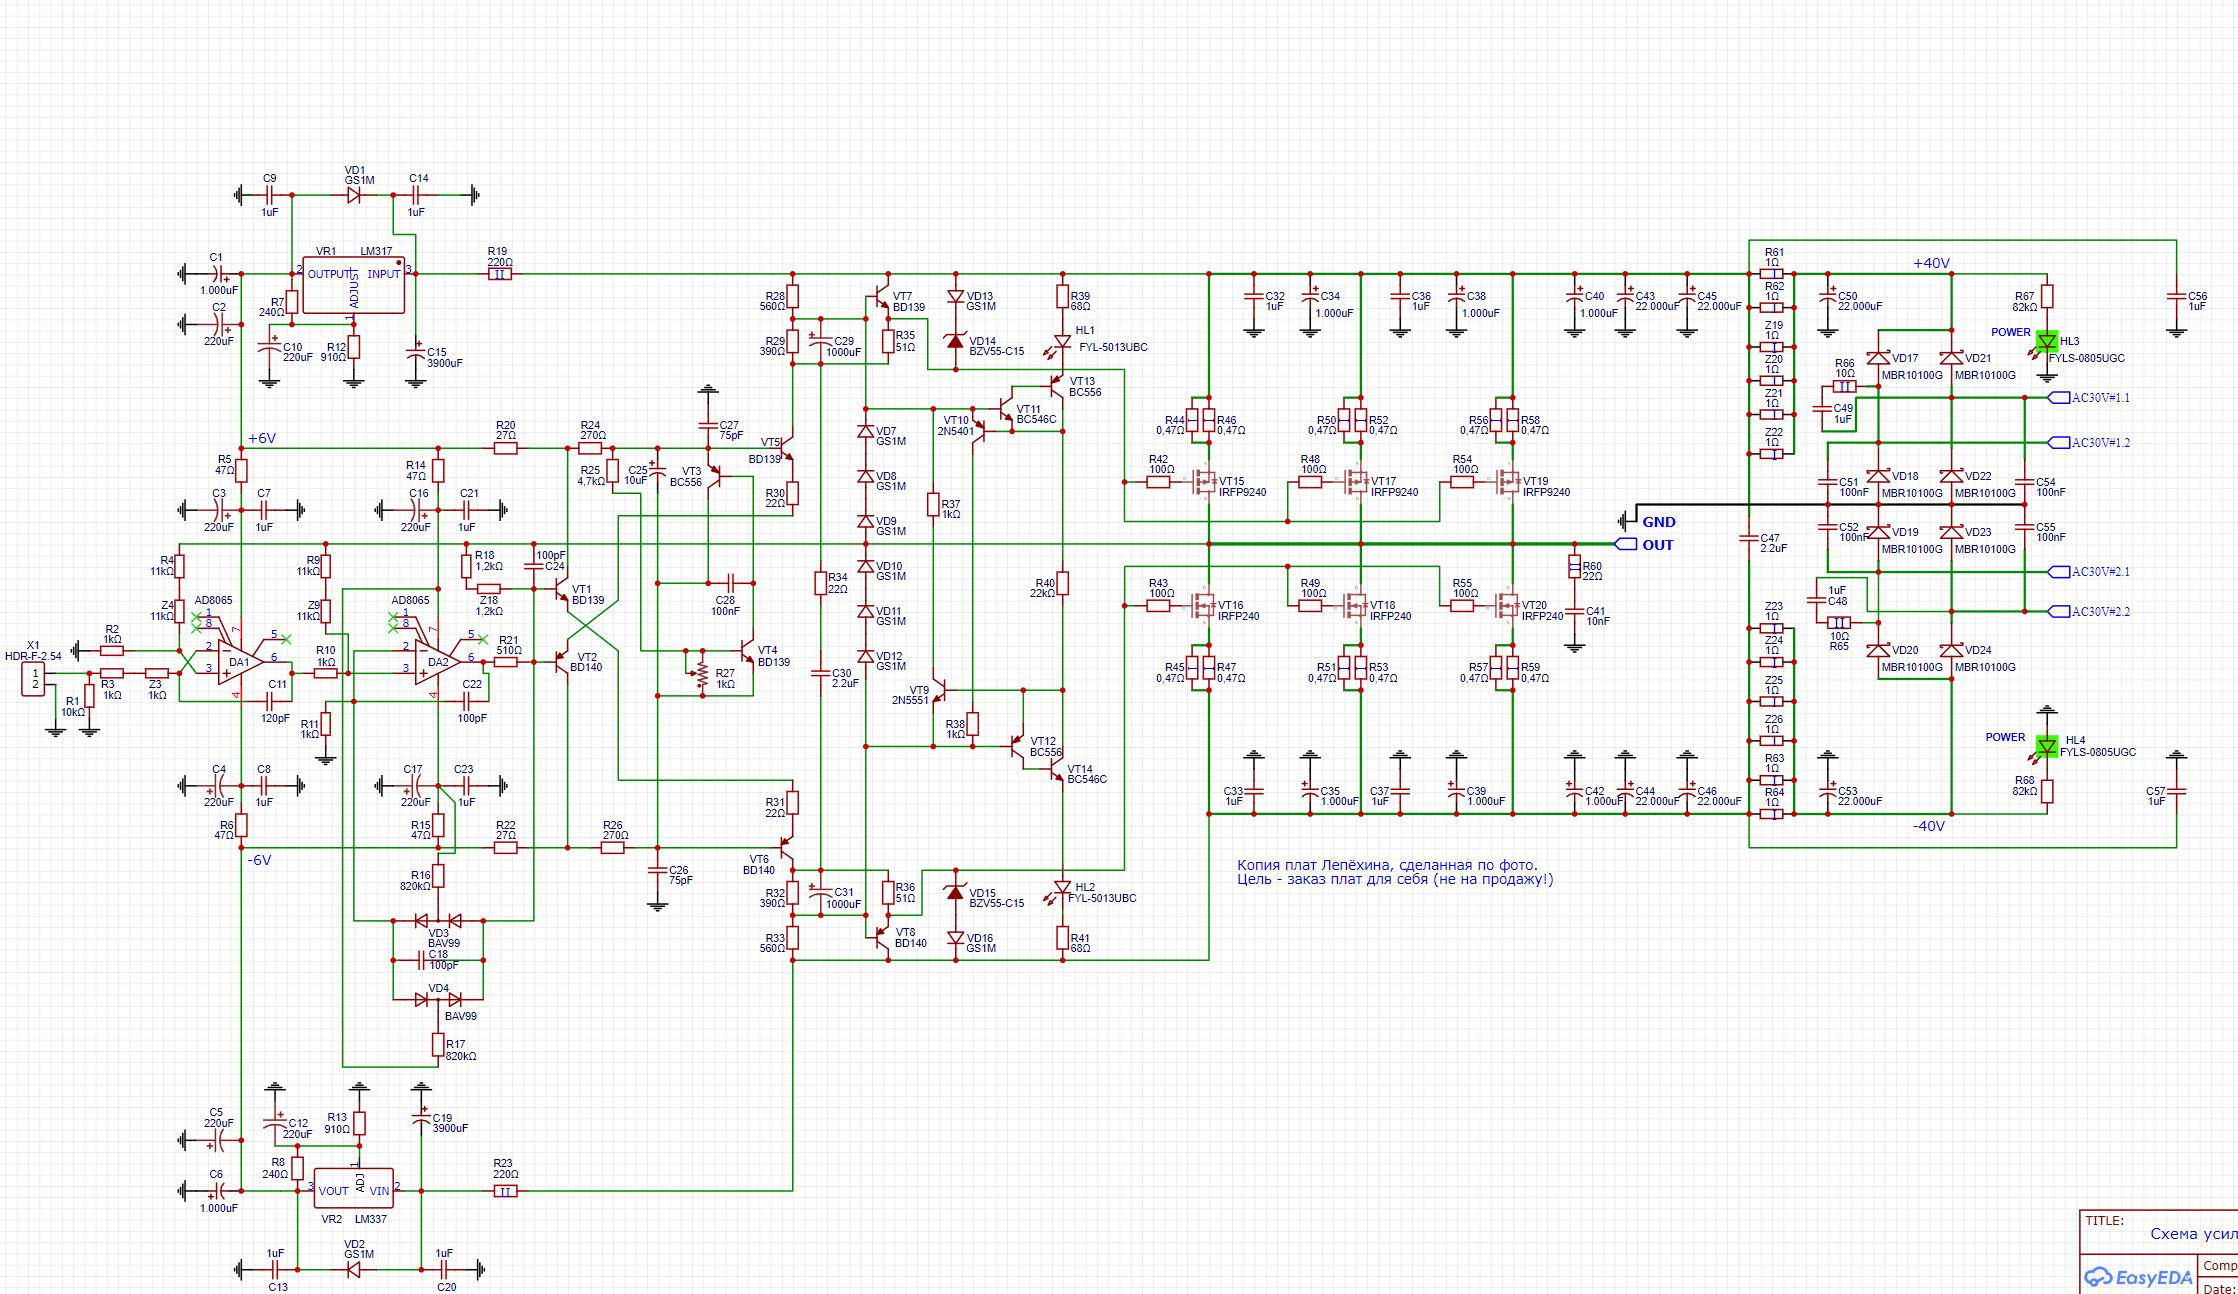Screen dimensions: 2238x1294
Task: Select the blue Russian note text
Action: 1394,872
